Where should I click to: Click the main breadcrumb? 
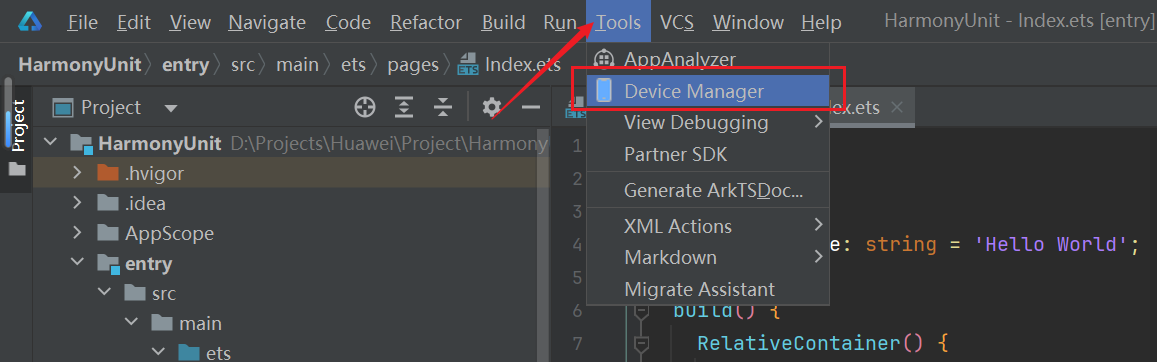point(297,65)
